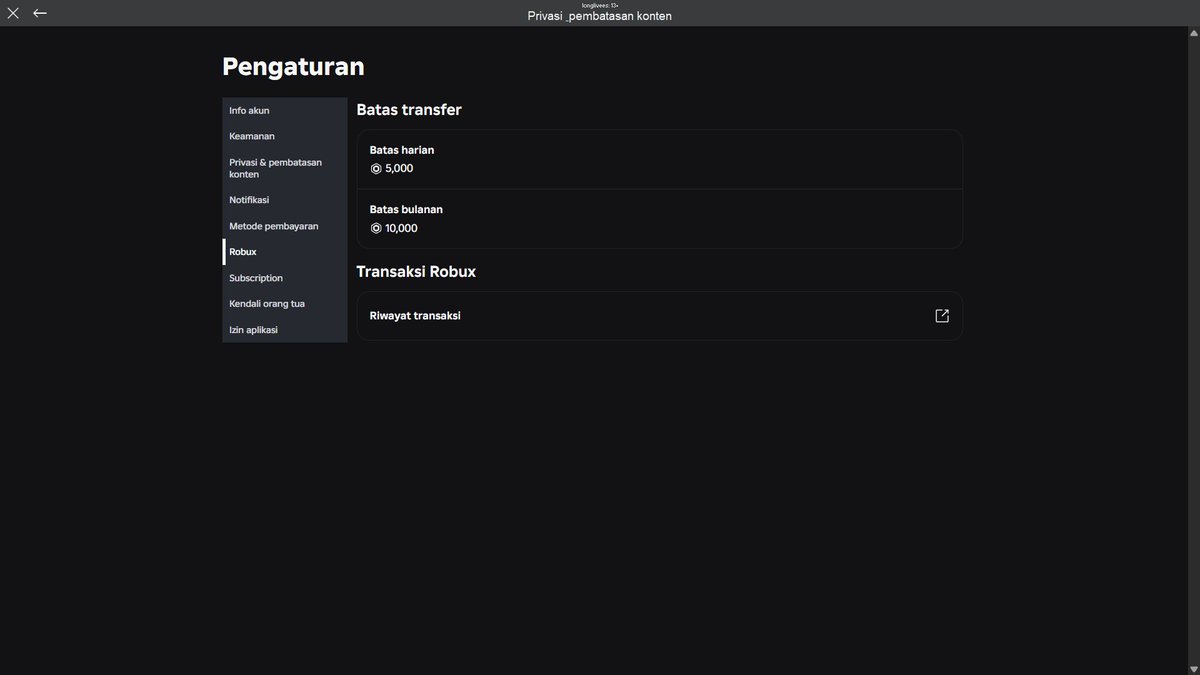The height and width of the screenshot is (675, 1200).
Task: Open external link icon for Riwayat transaksi
Action: point(942,316)
